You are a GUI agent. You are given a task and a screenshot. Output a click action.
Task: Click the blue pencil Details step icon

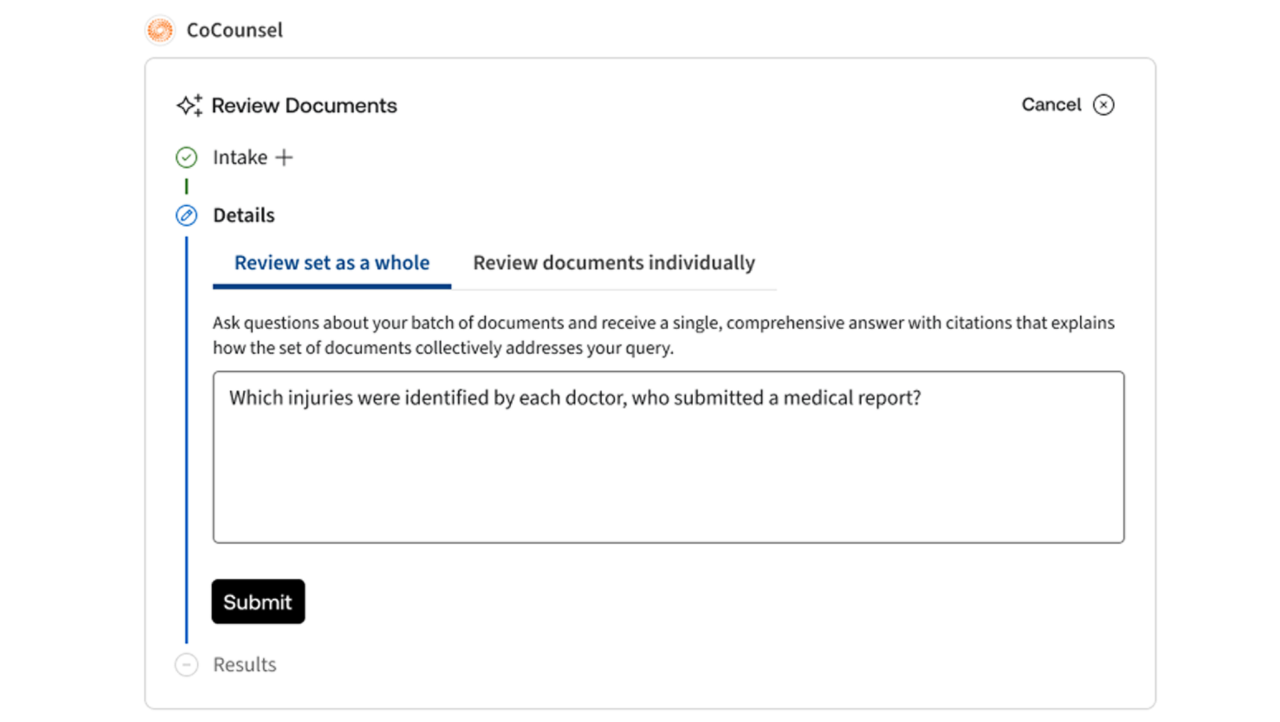(186, 215)
